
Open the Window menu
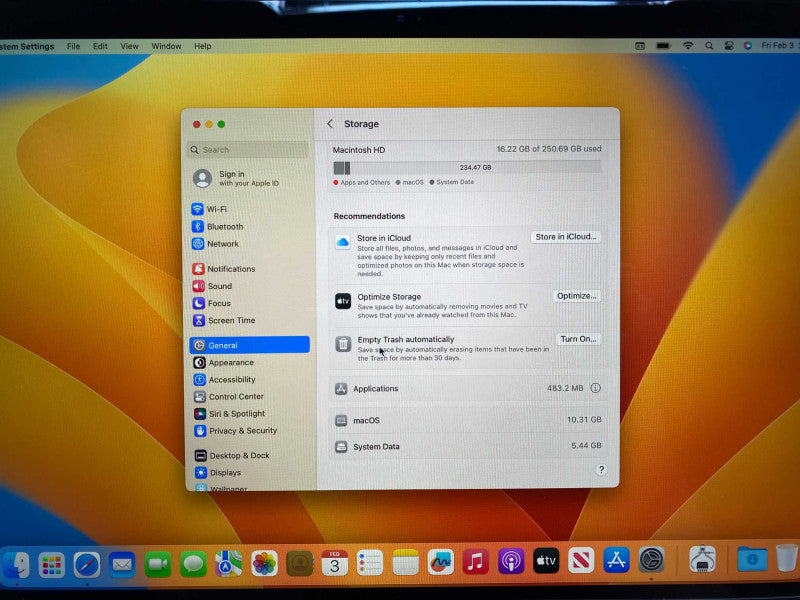(x=166, y=46)
